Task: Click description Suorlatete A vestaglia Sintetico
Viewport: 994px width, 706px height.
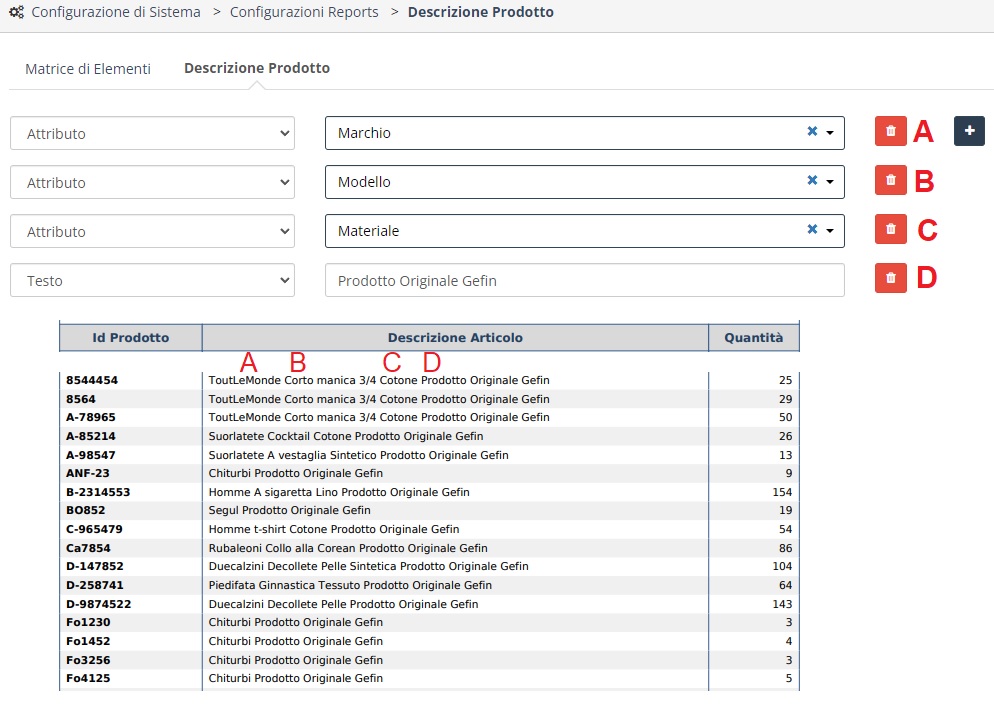Action: pos(295,455)
